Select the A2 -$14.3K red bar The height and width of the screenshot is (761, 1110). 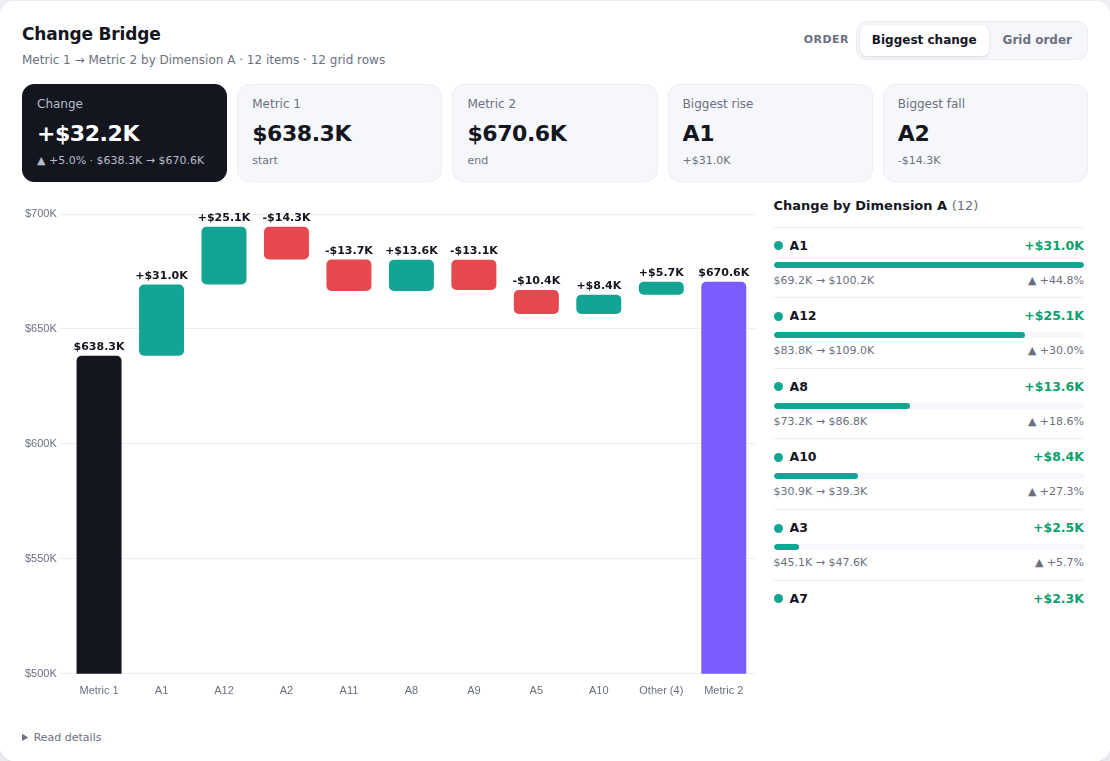click(x=286, y=243)
